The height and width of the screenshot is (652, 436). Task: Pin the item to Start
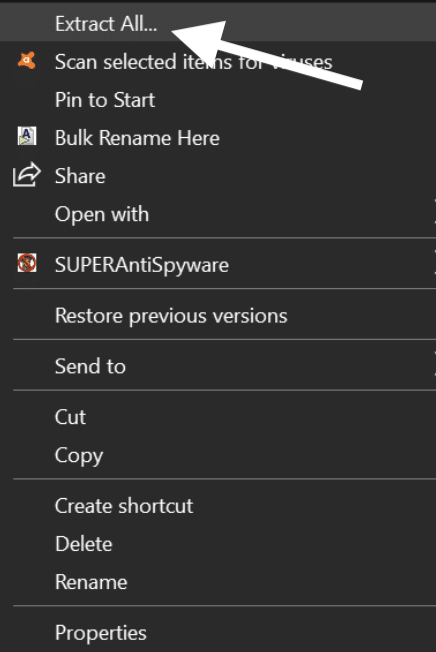tap(105, 100)
